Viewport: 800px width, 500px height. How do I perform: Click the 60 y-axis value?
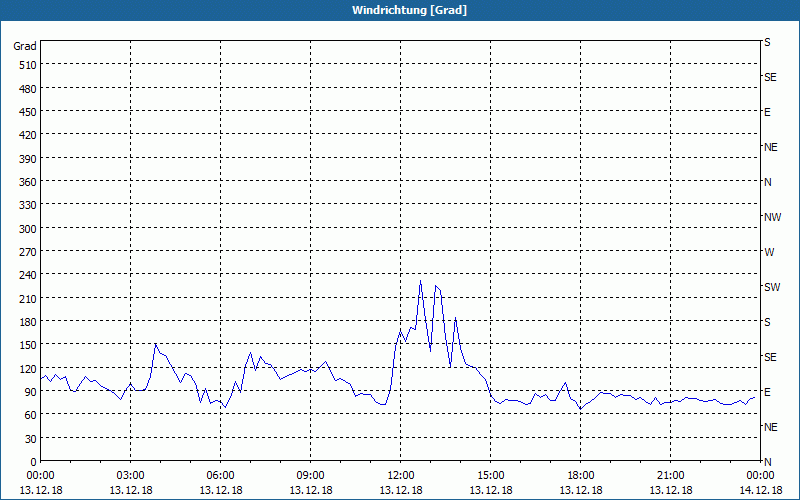point(31,415)
